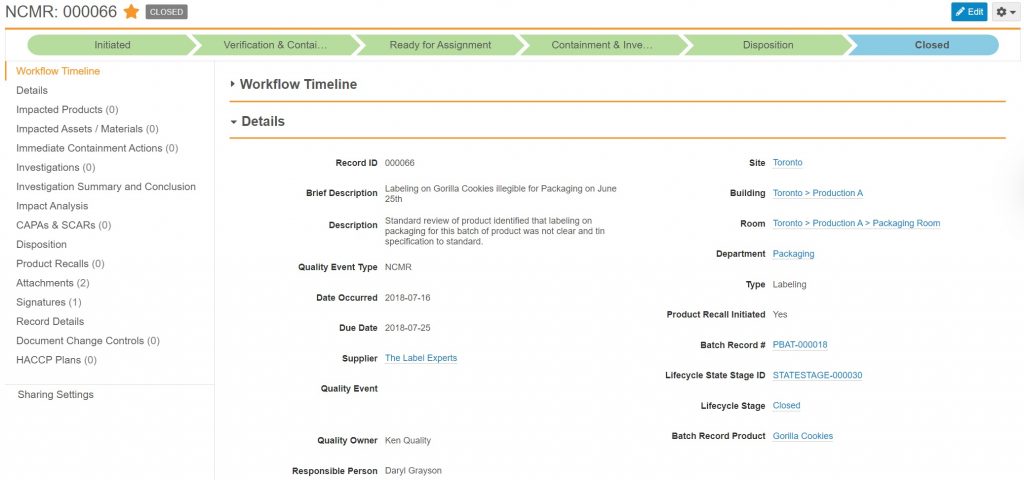Viewport: 1024px width, 480px height.
Task: Click the Edit button
Action: click(x=968, y=12)
